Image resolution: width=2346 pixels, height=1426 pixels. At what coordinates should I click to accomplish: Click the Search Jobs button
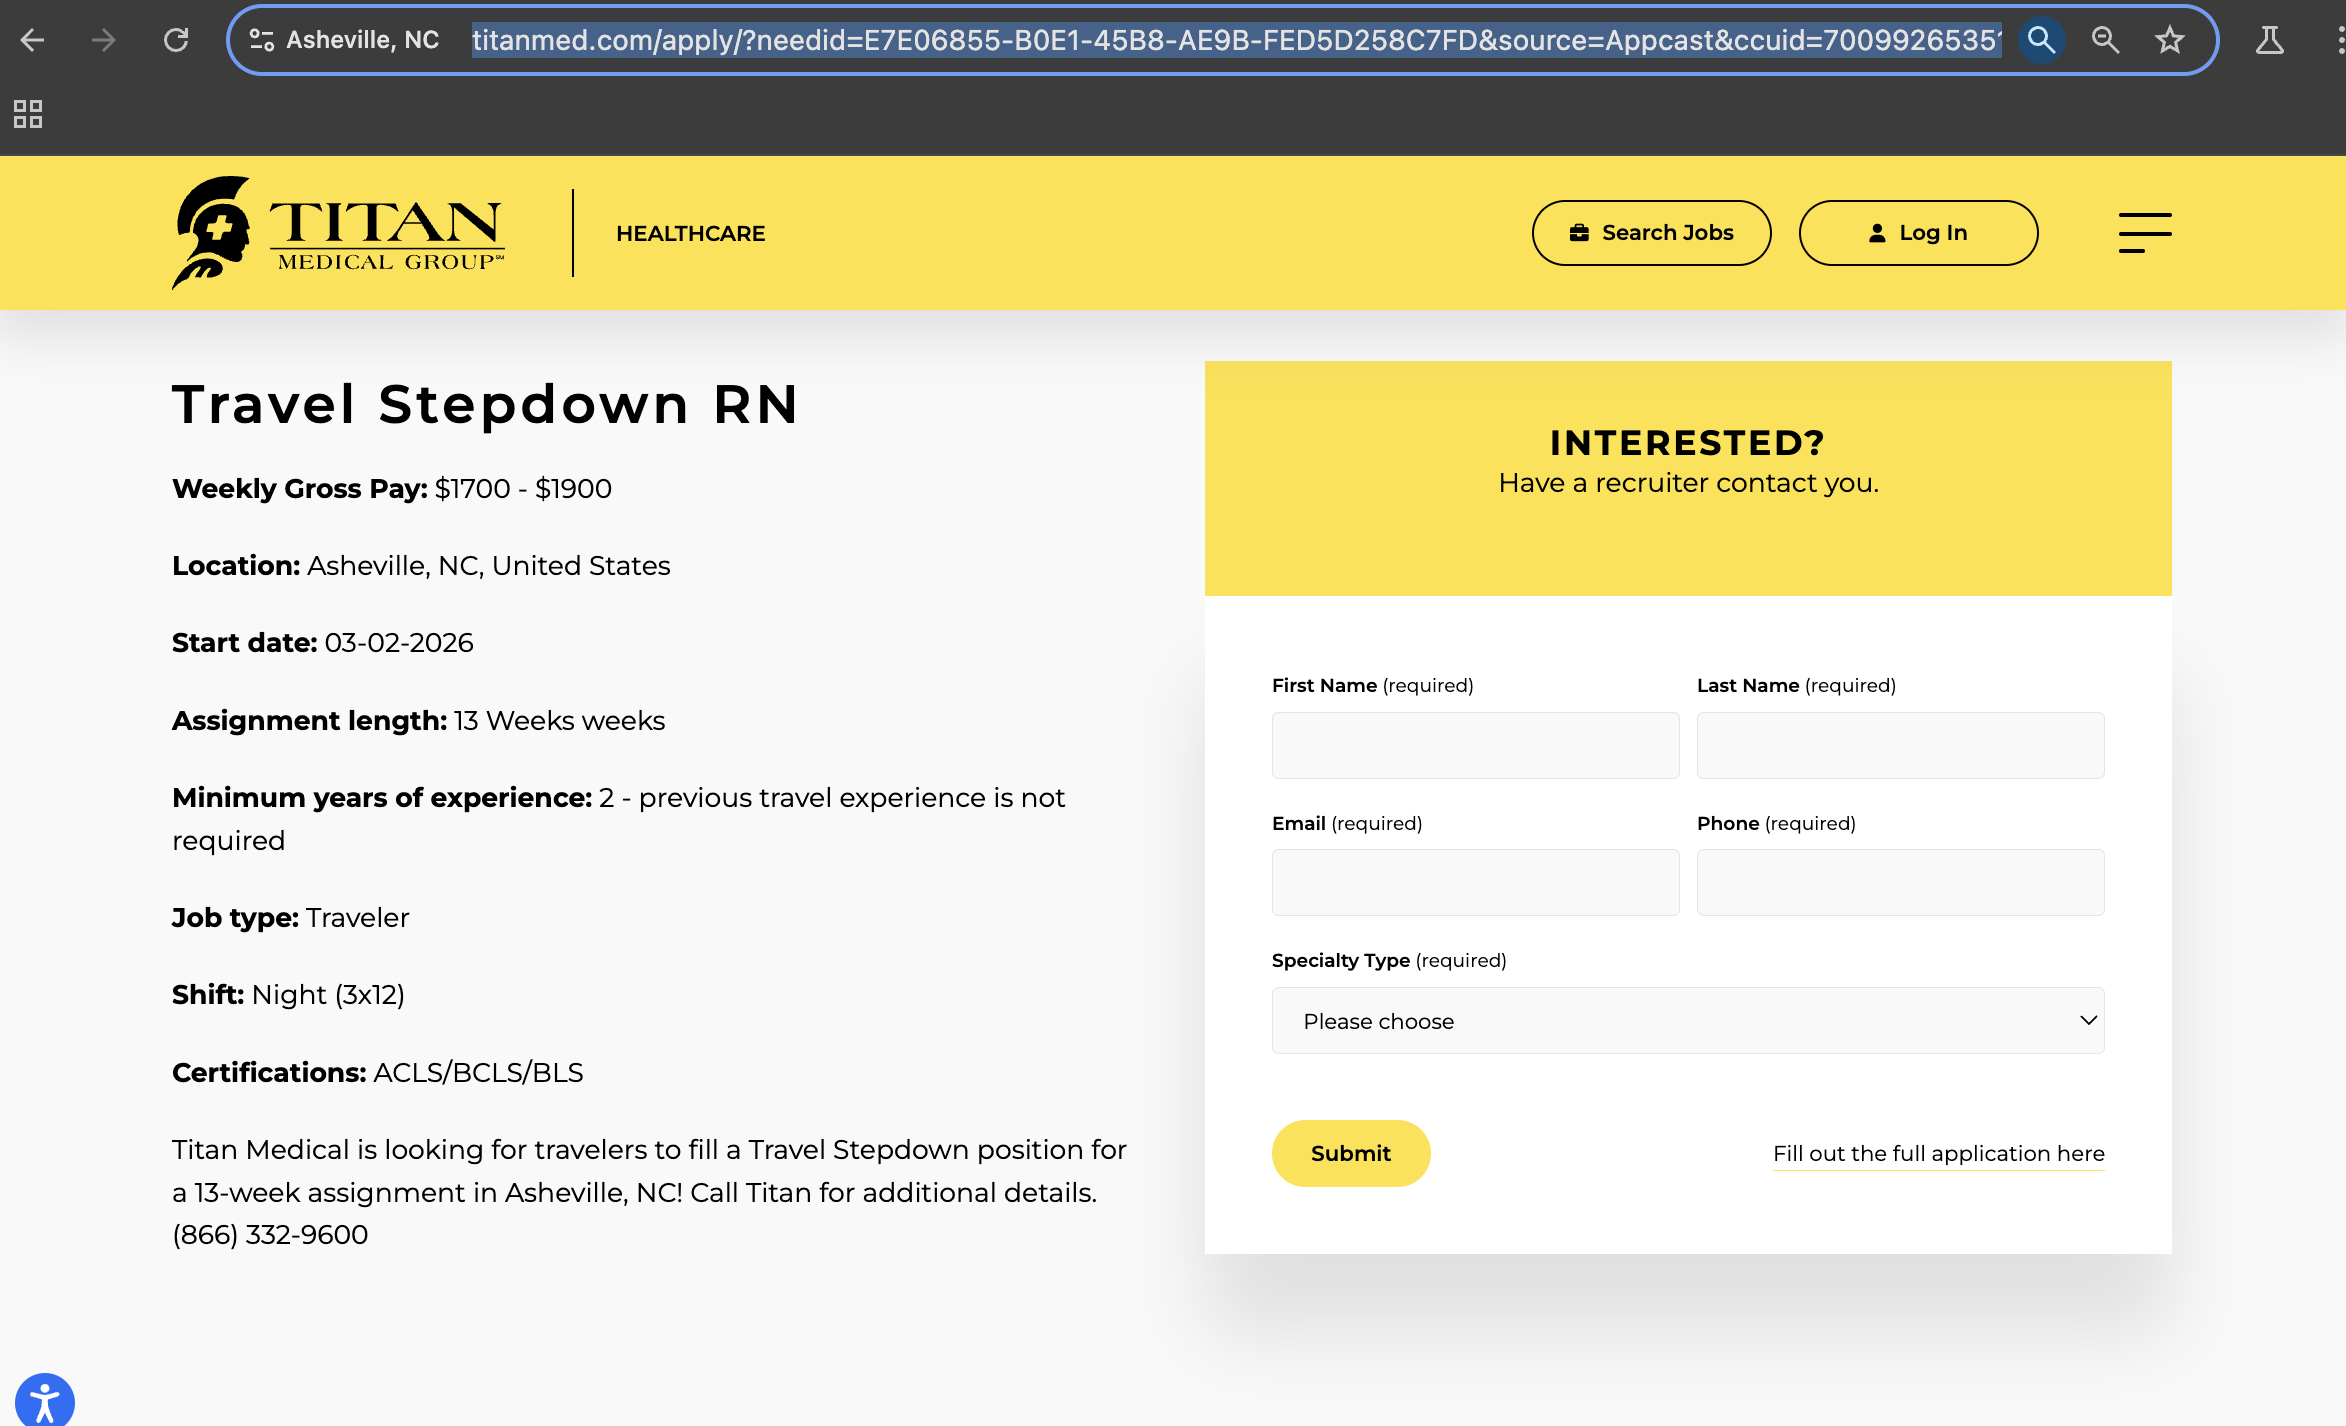pyautogui.click(x=1651, y=233)
